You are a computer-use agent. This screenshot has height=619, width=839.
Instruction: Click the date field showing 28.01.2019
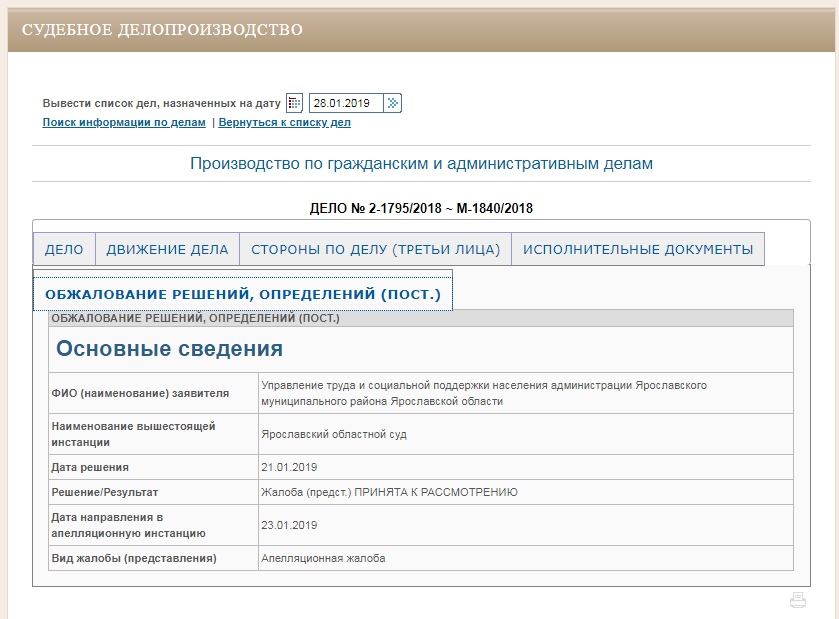[346, 103]
